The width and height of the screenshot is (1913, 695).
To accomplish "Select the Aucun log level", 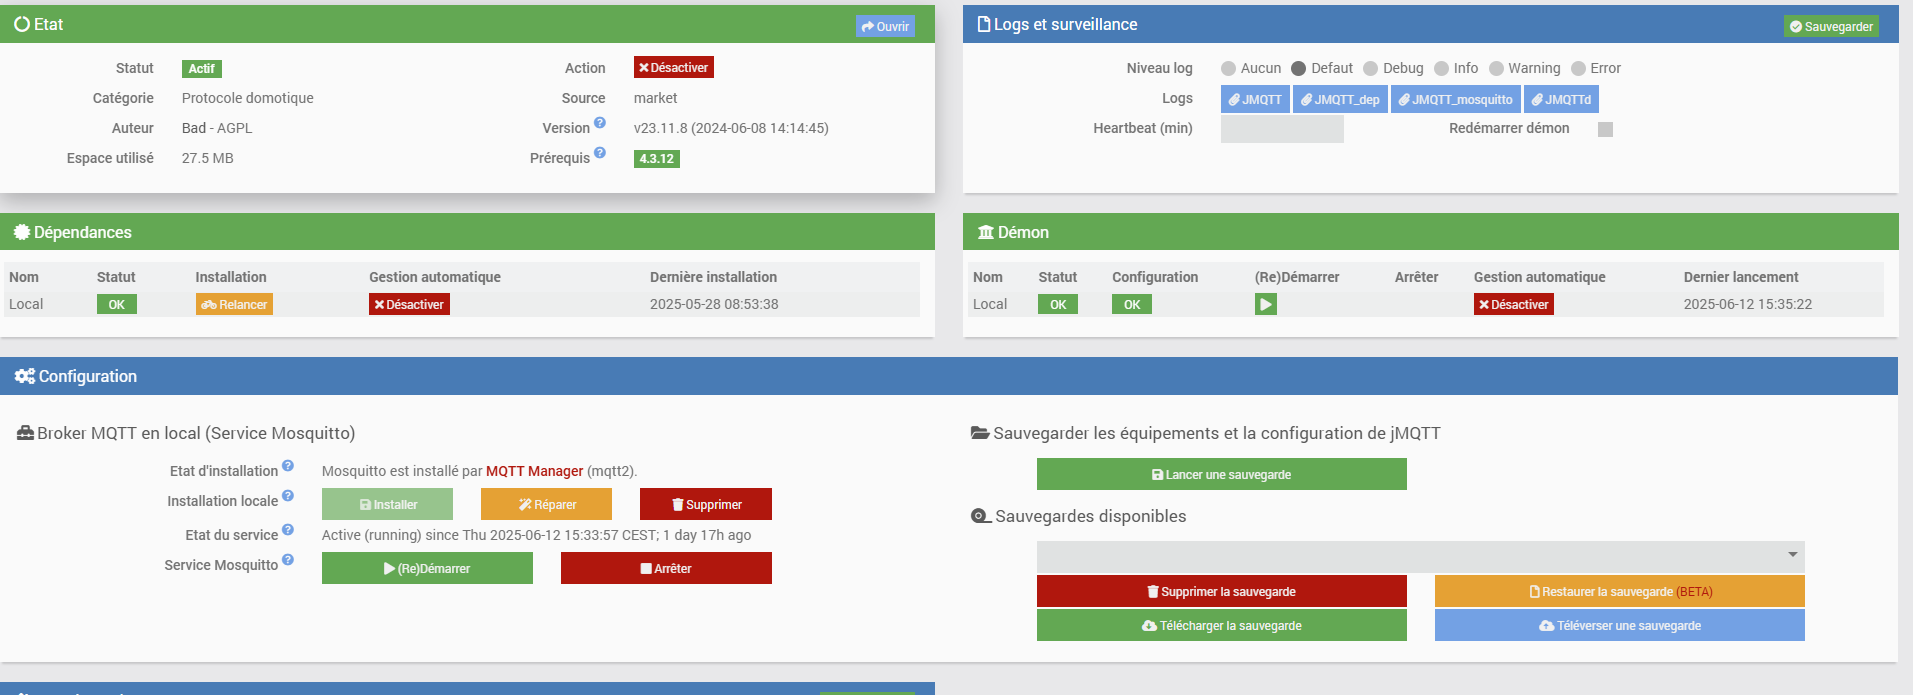I will tap(1228, 68).
